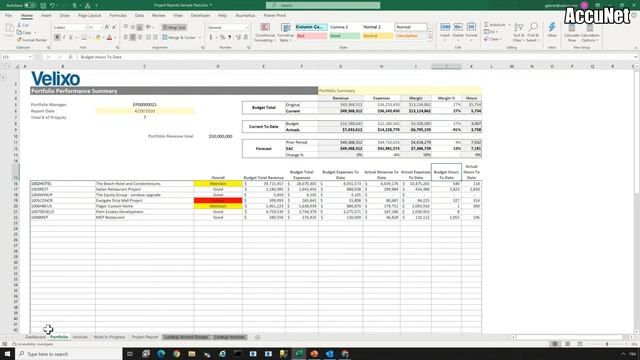
Task: Toggle Bold formatting
Action: click(57, 38)
